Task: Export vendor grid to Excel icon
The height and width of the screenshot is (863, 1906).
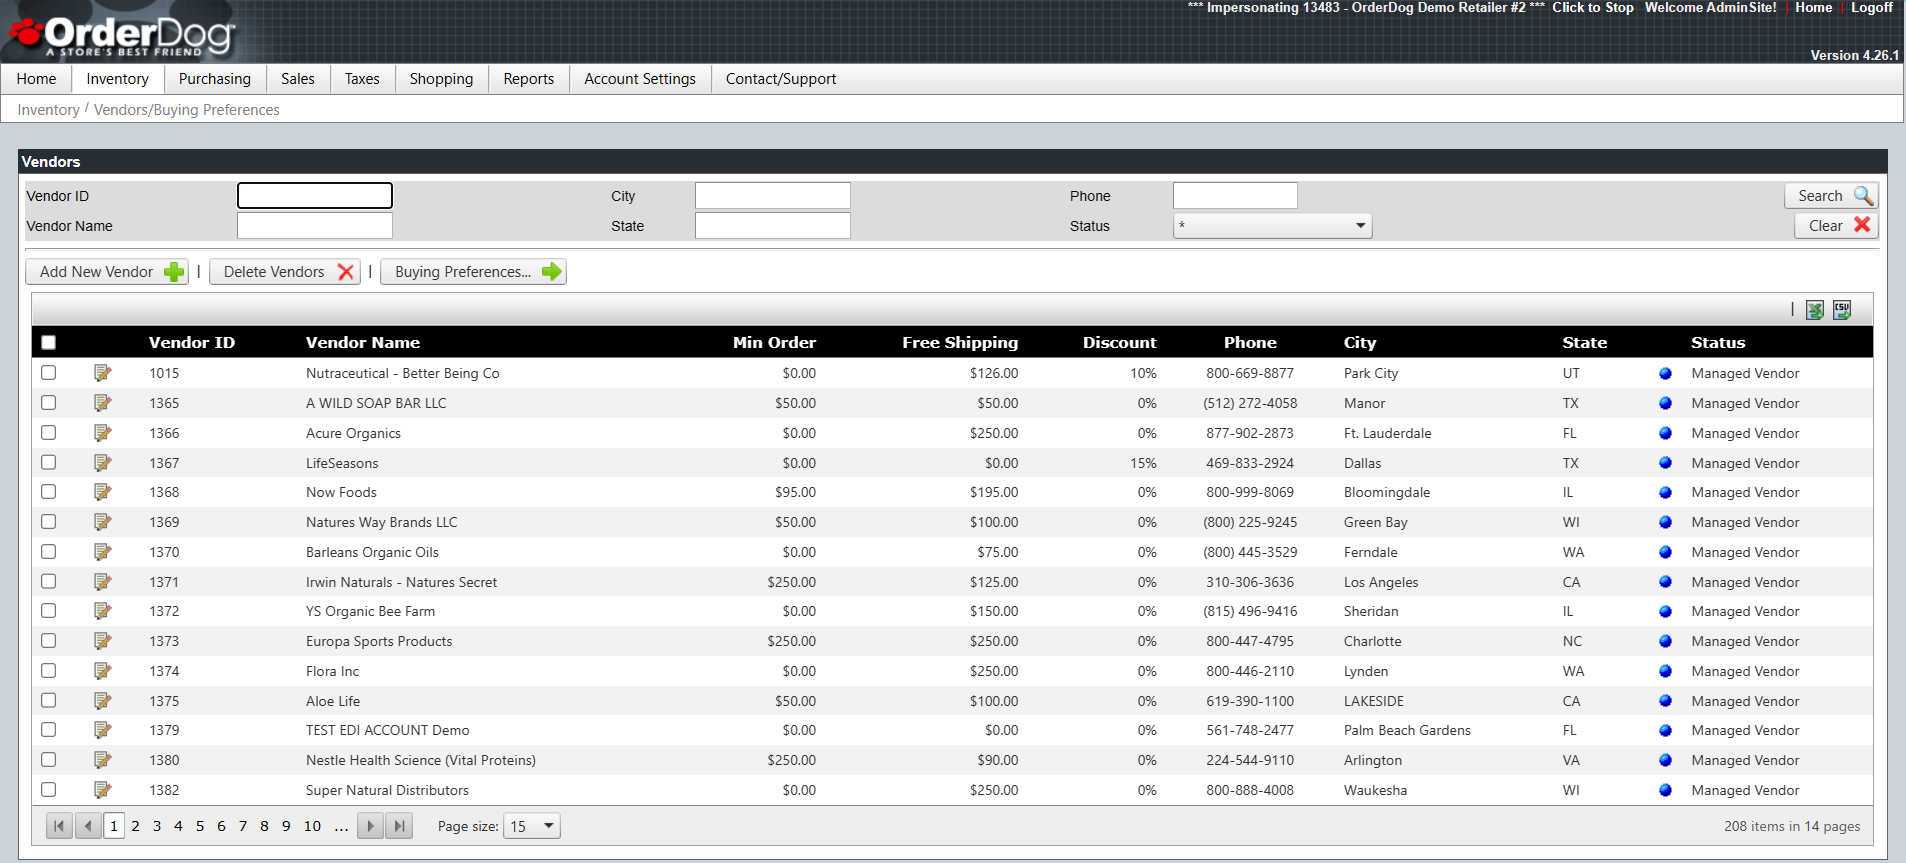Action: [x=1815, y=310]
